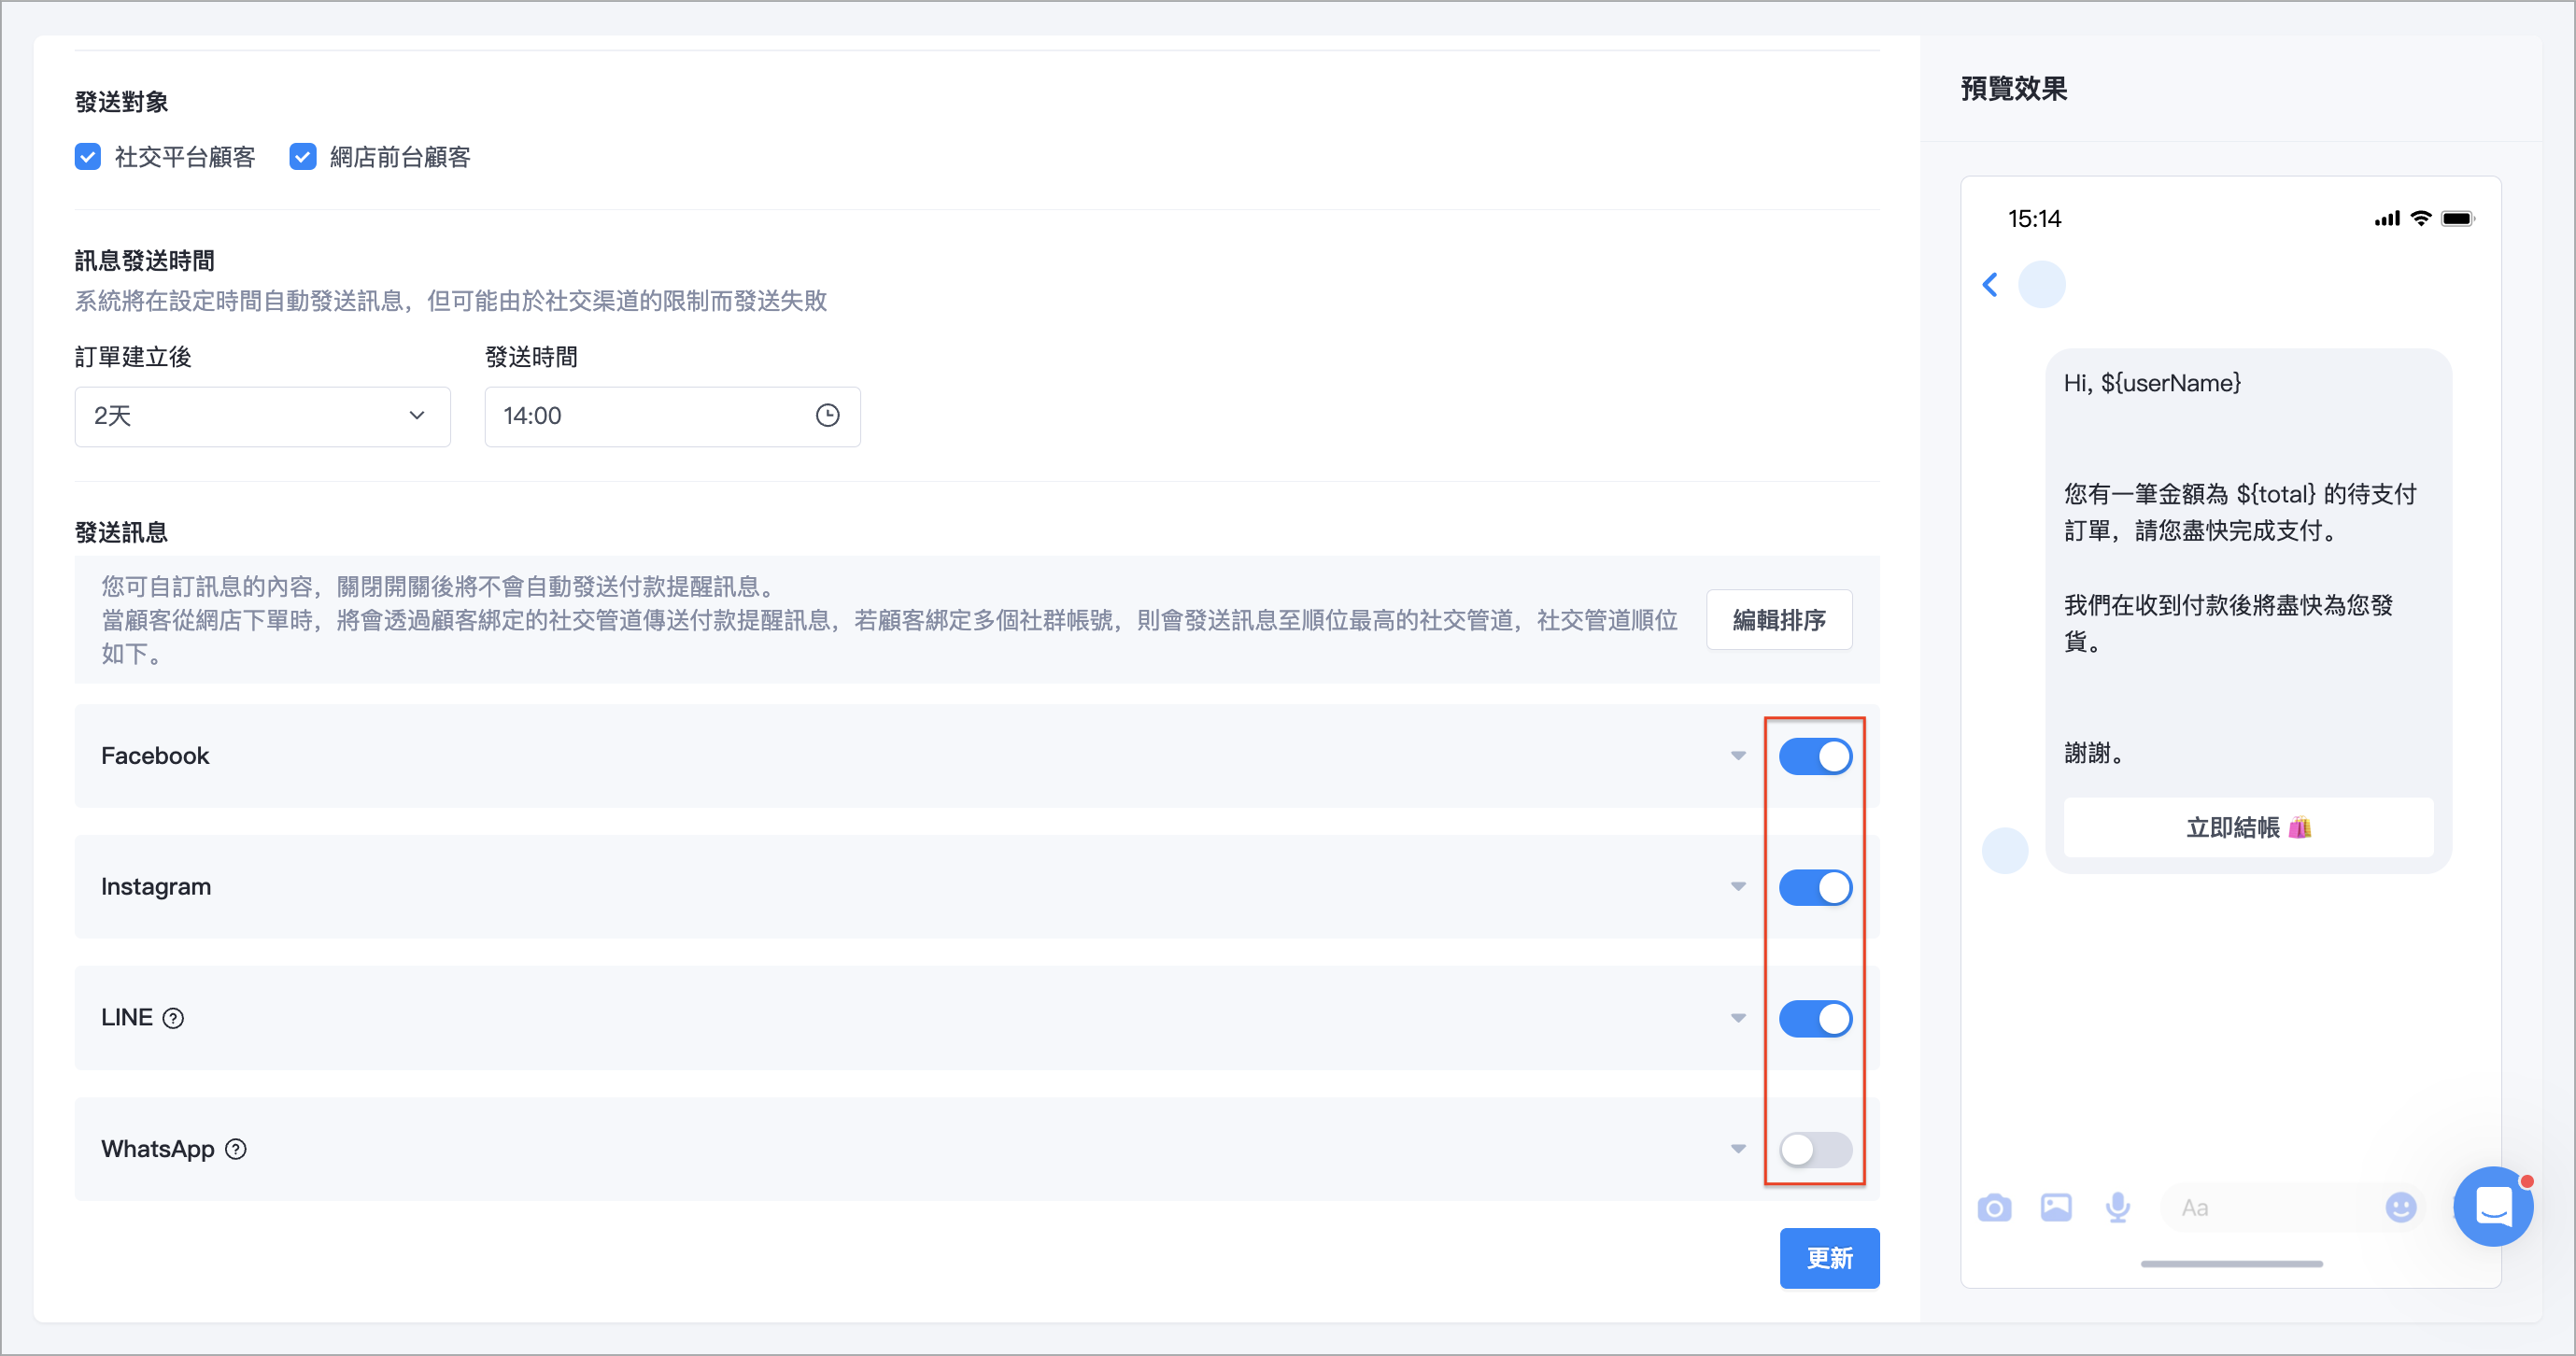Click the 發送對象 section heading
Screen dimensions: 2576x1356
pyautogui.click(x=121, y=102)
